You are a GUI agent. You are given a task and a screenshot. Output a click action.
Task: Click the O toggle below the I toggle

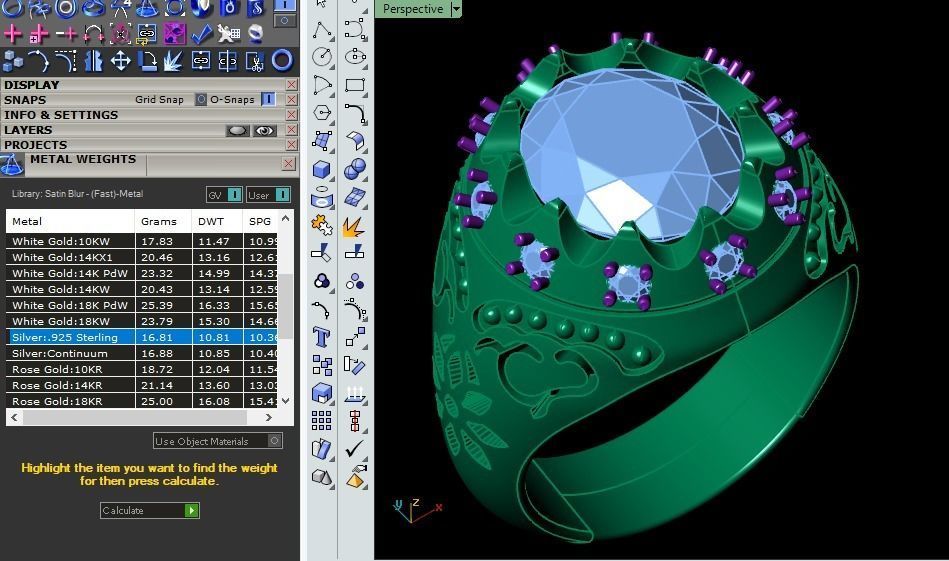285,21
